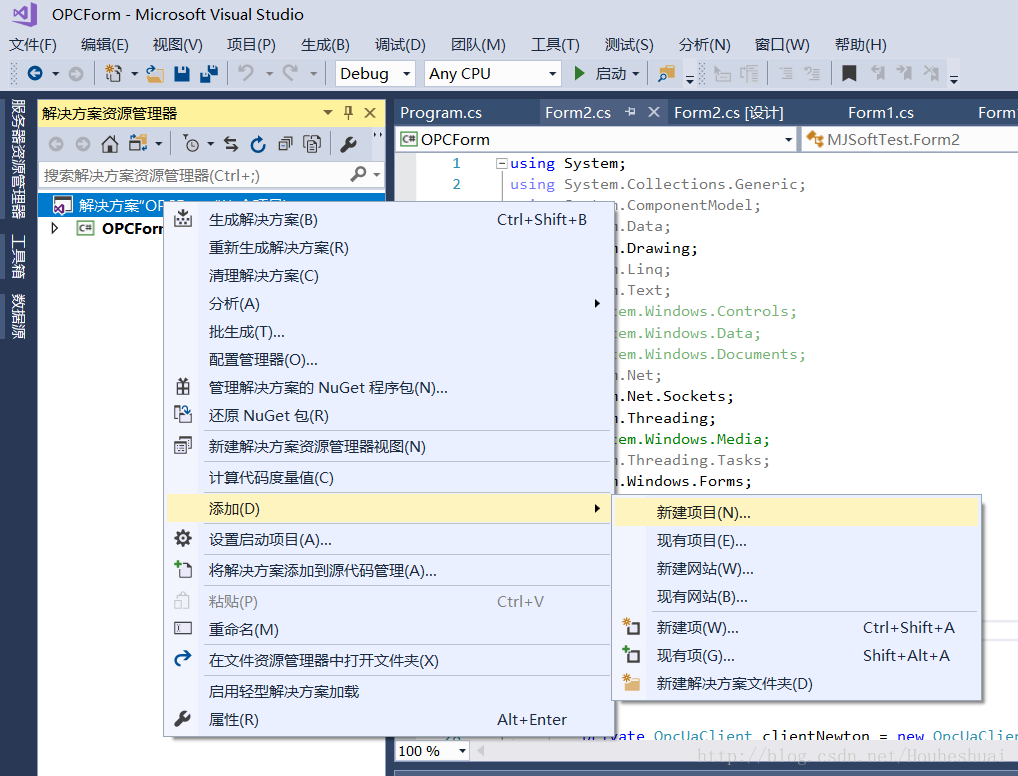The image size is (1018, 776).
Task: Click the pin icon on Solution Explorer panel
Action: click(349, 113)
